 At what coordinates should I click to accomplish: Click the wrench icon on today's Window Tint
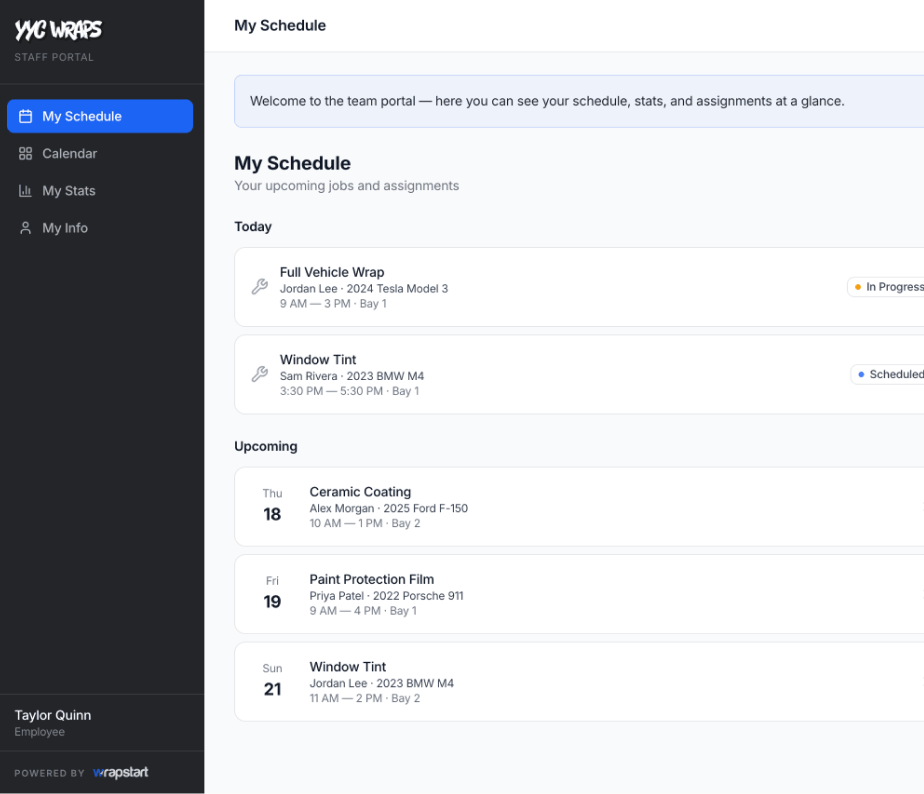260,374
